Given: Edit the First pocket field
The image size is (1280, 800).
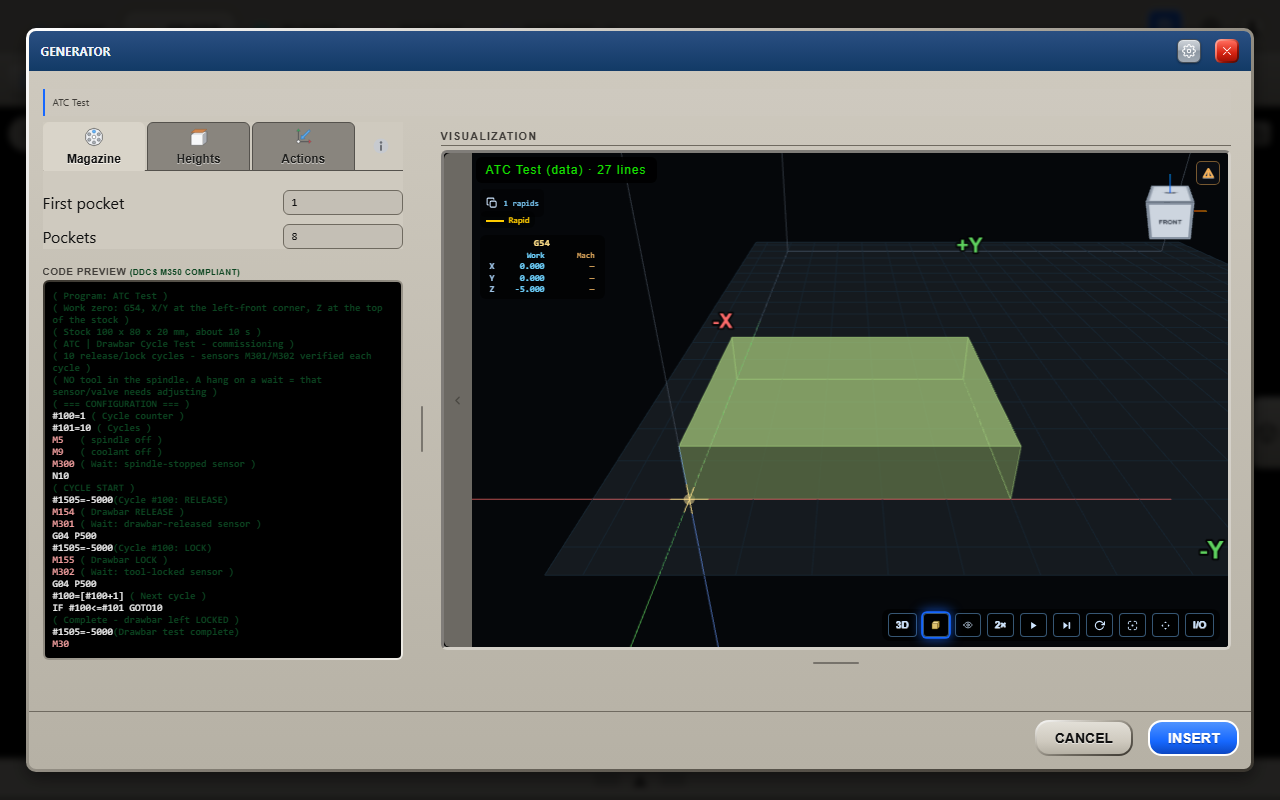Looking at the screenshot, I should coord(343,203).
